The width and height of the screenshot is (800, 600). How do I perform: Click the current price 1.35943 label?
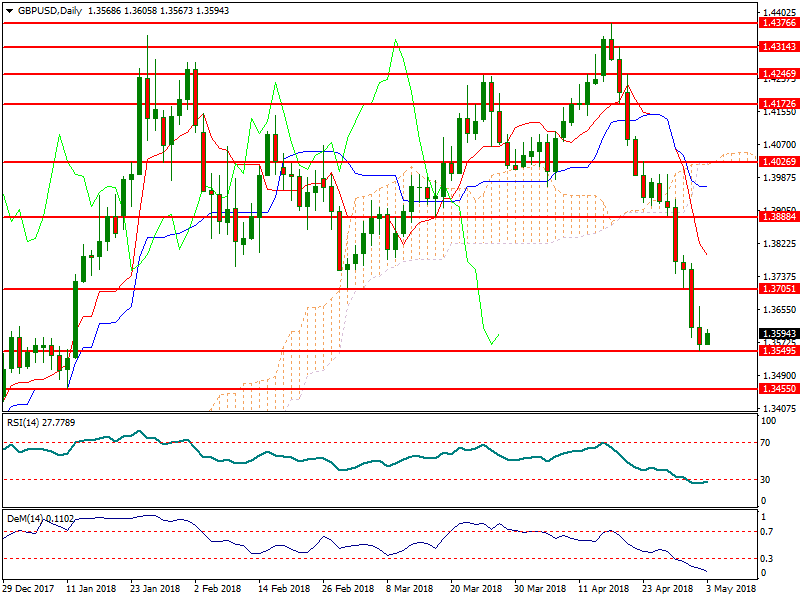pyautogui.click(x=778, y=333)
